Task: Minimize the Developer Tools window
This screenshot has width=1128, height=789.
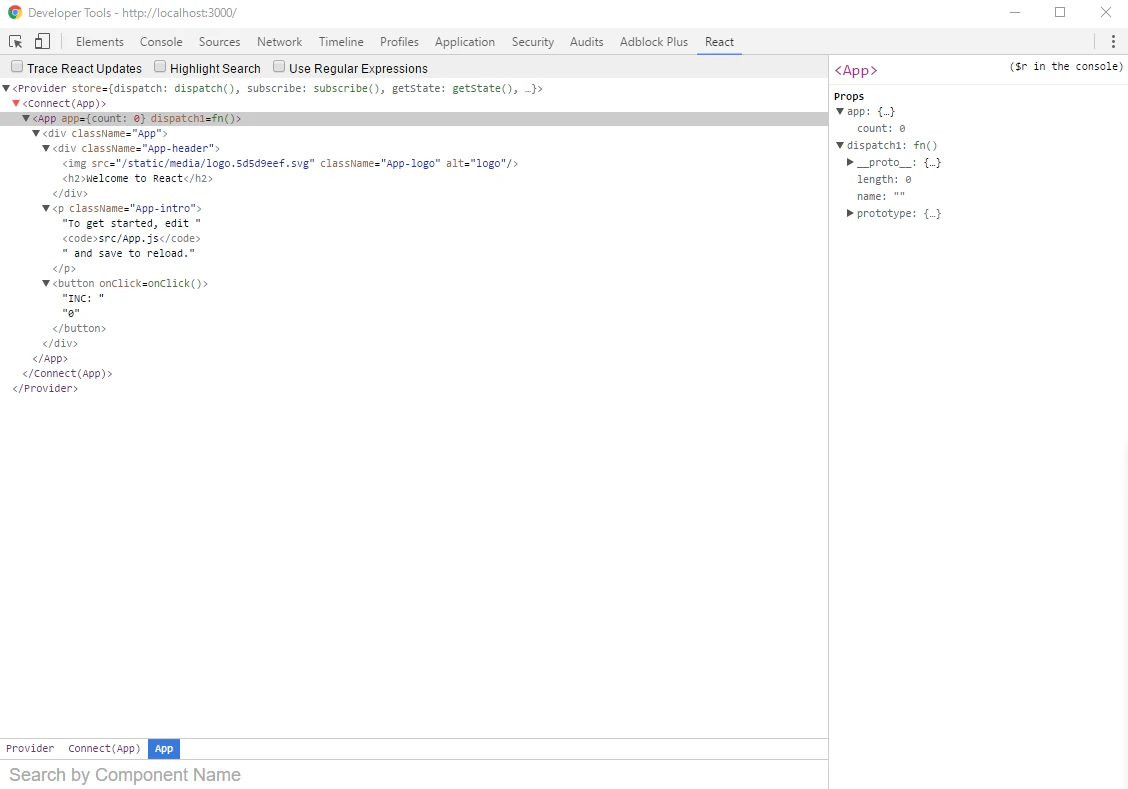Action: point(1015,12)
